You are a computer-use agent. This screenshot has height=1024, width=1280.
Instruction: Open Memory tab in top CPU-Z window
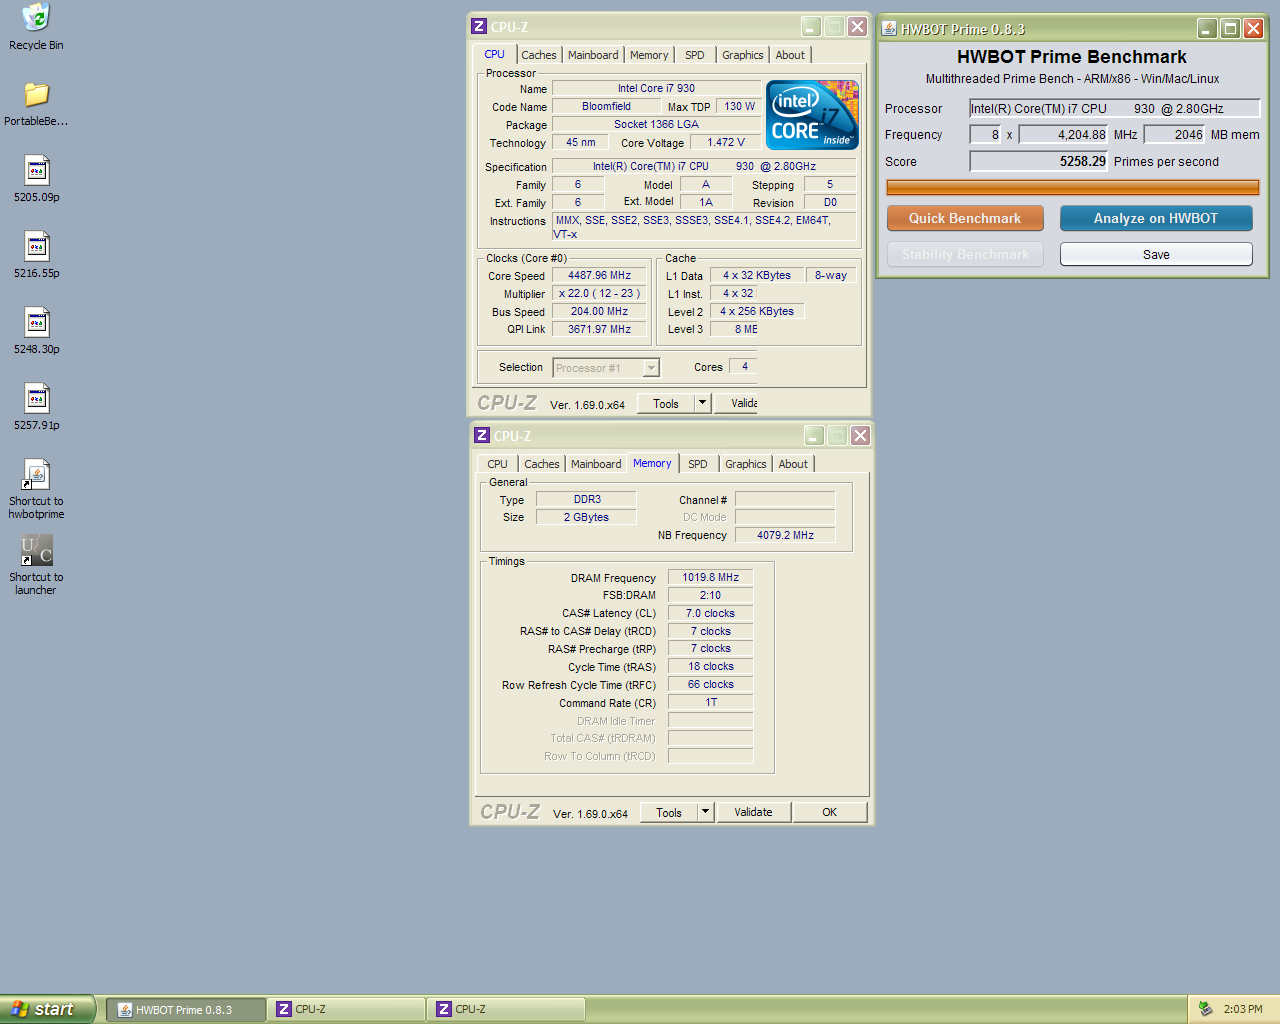coord(649,55)
